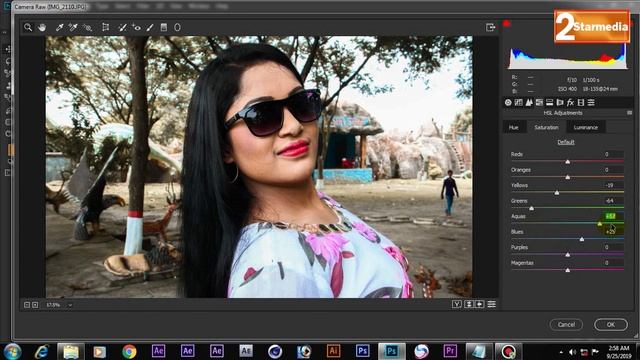
Task: Toggle full screen mode icon
Action: [491, 27]
